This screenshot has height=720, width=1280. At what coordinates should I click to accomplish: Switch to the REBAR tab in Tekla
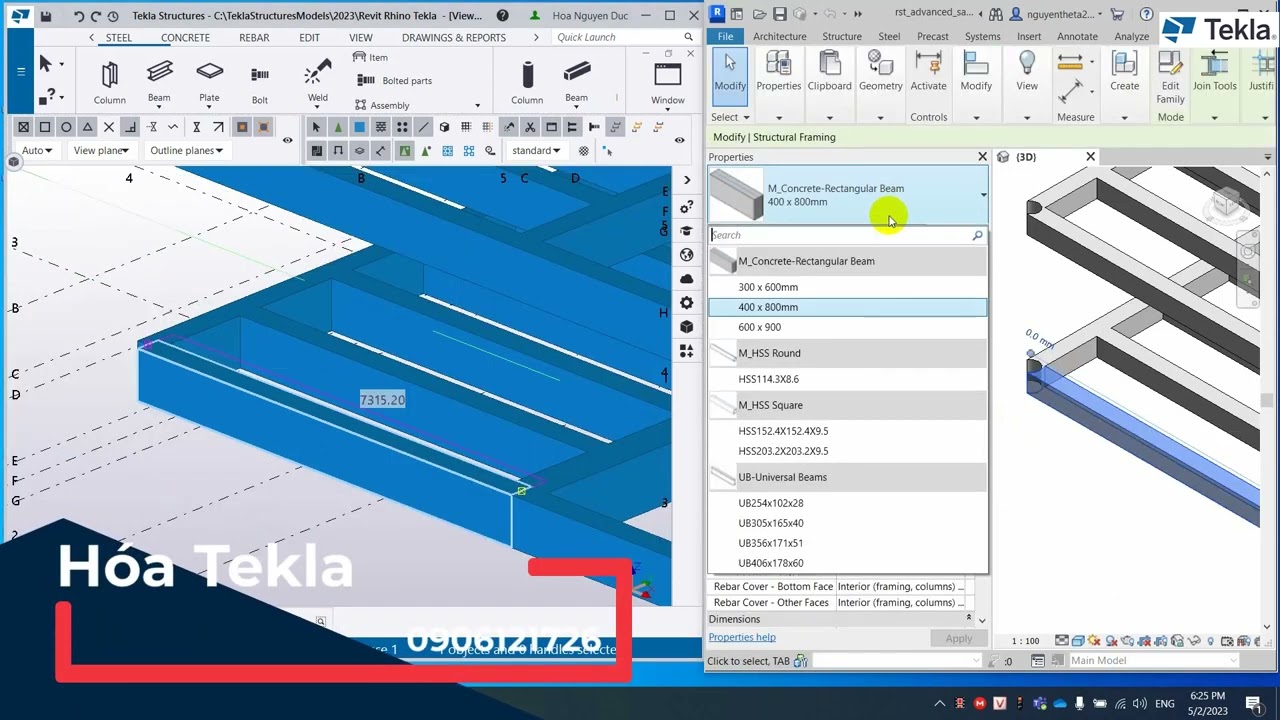click(x=254, y=37)
